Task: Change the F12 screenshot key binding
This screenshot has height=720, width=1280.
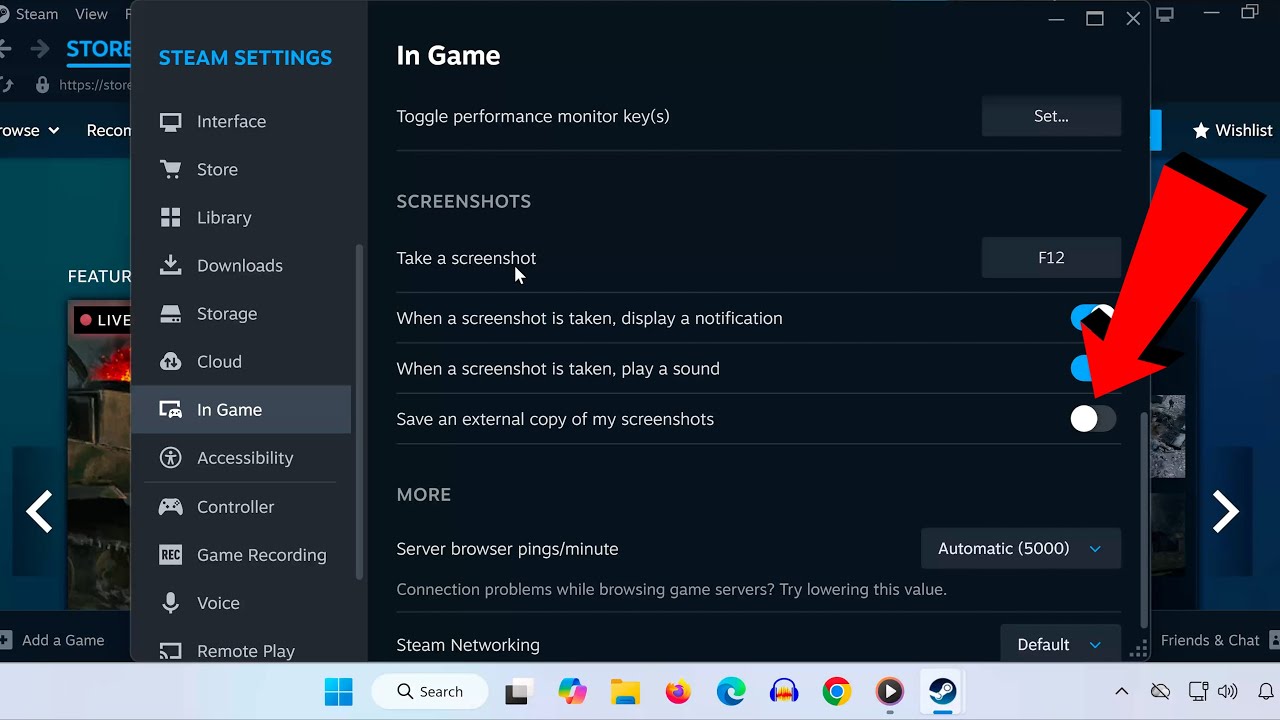Action: click(1051, 257)
